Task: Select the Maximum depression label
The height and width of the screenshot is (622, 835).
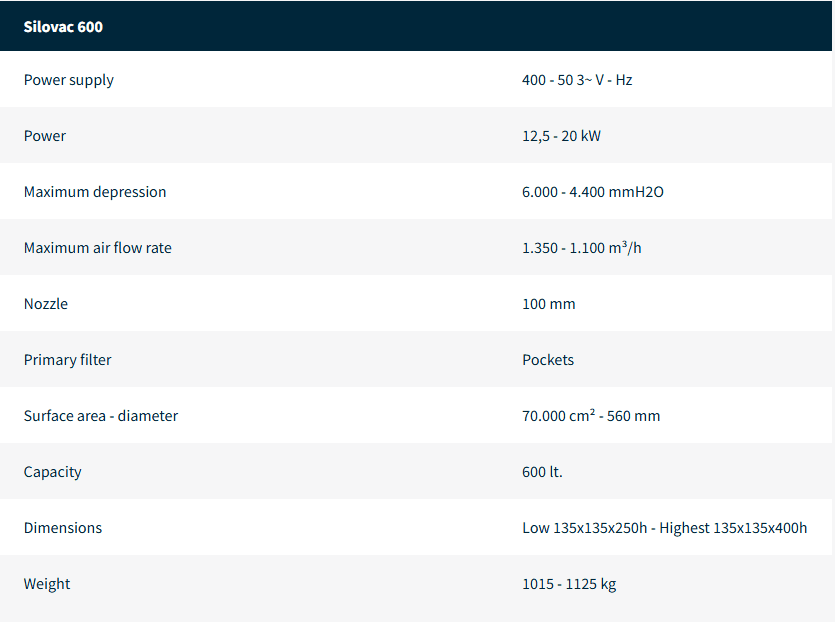Action: pos(95,192)
